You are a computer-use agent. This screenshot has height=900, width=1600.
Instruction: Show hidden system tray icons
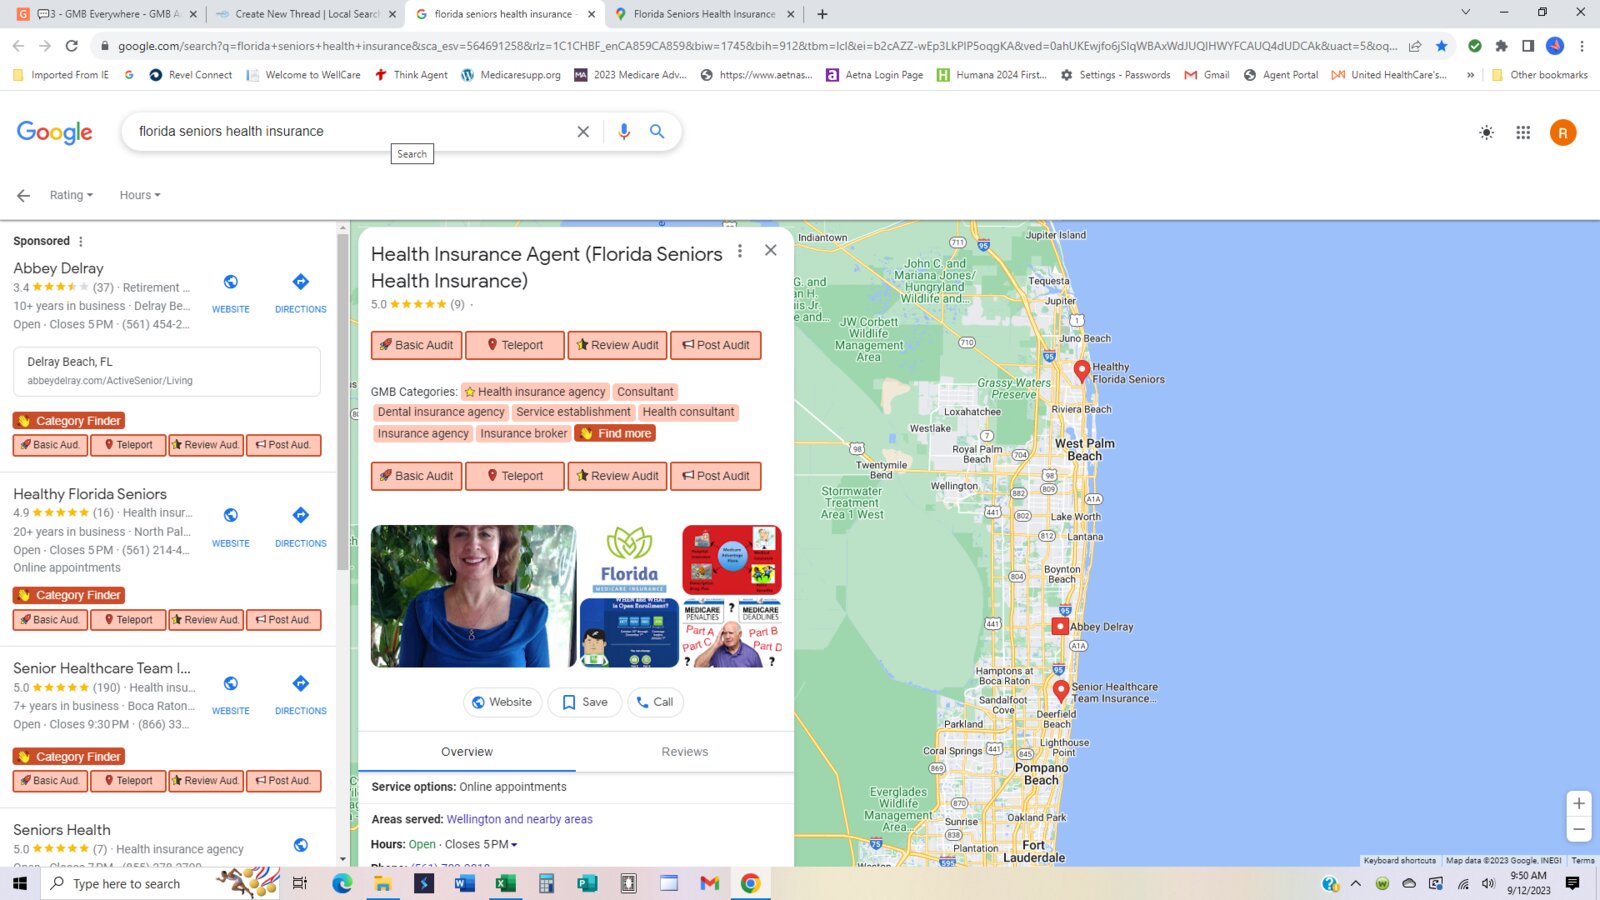pyautogui.click(x=1355, y=883)
